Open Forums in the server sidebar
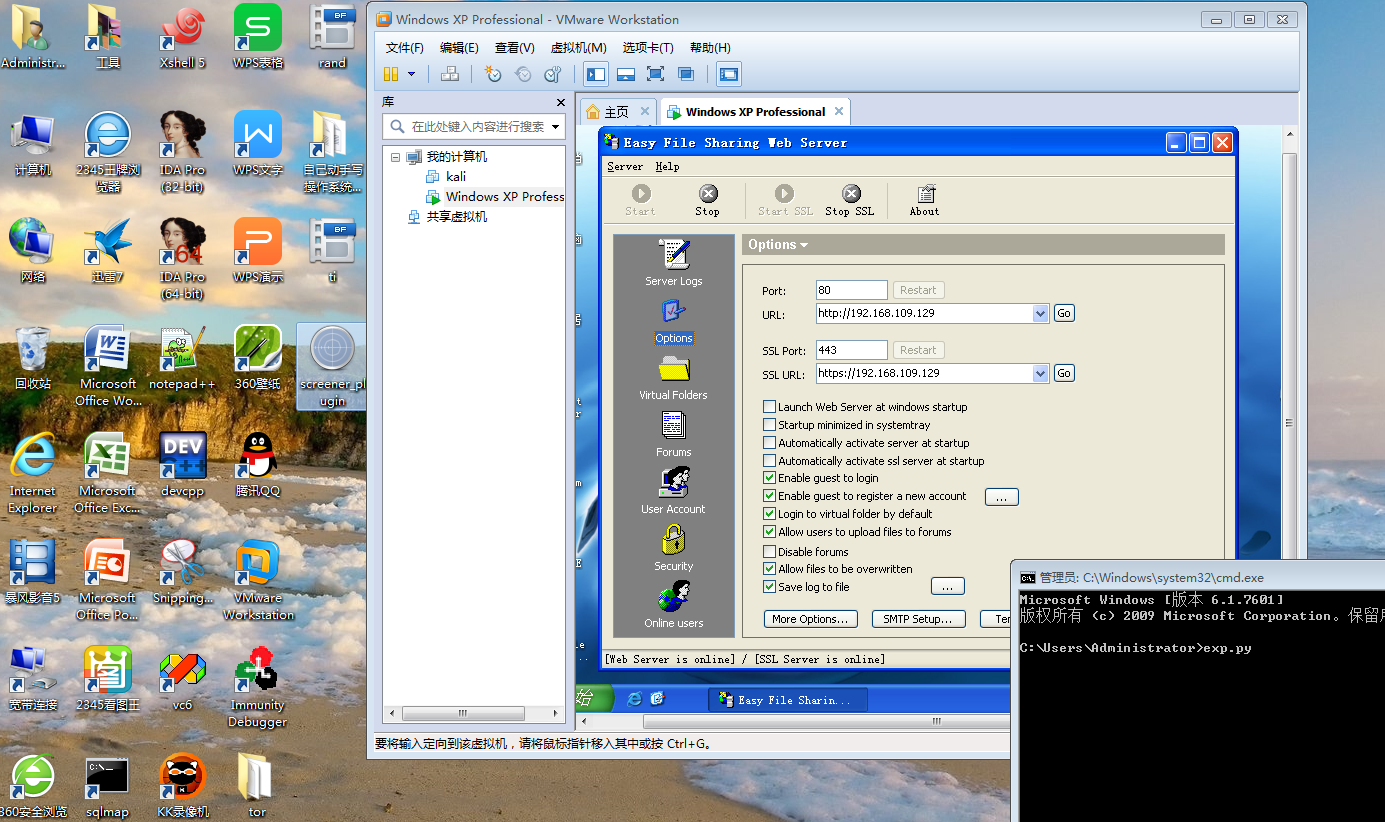Image resolution: width=1385 pixels, height=822 pixels. pos(674,435)
